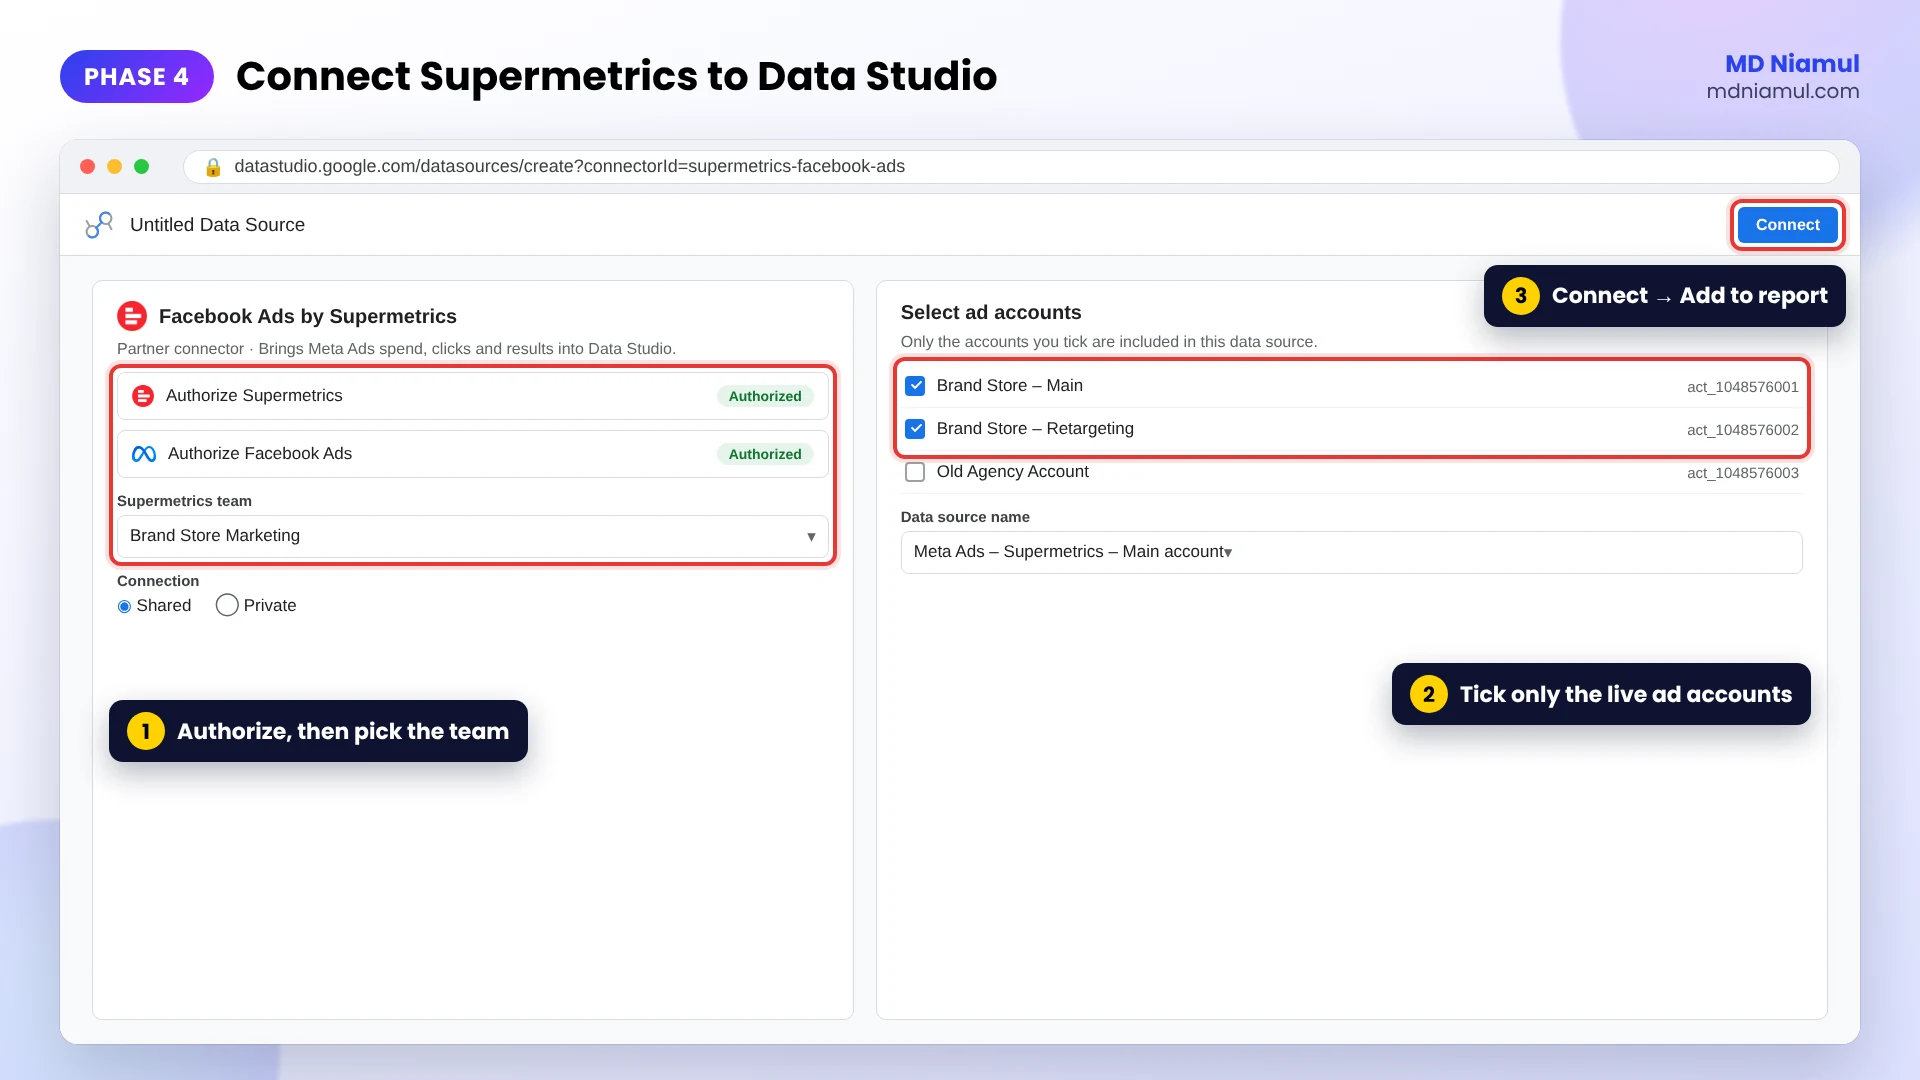Select the Shared connection radio button
The width and height of the screenshot is (1920, 1080).
point(124,606)
